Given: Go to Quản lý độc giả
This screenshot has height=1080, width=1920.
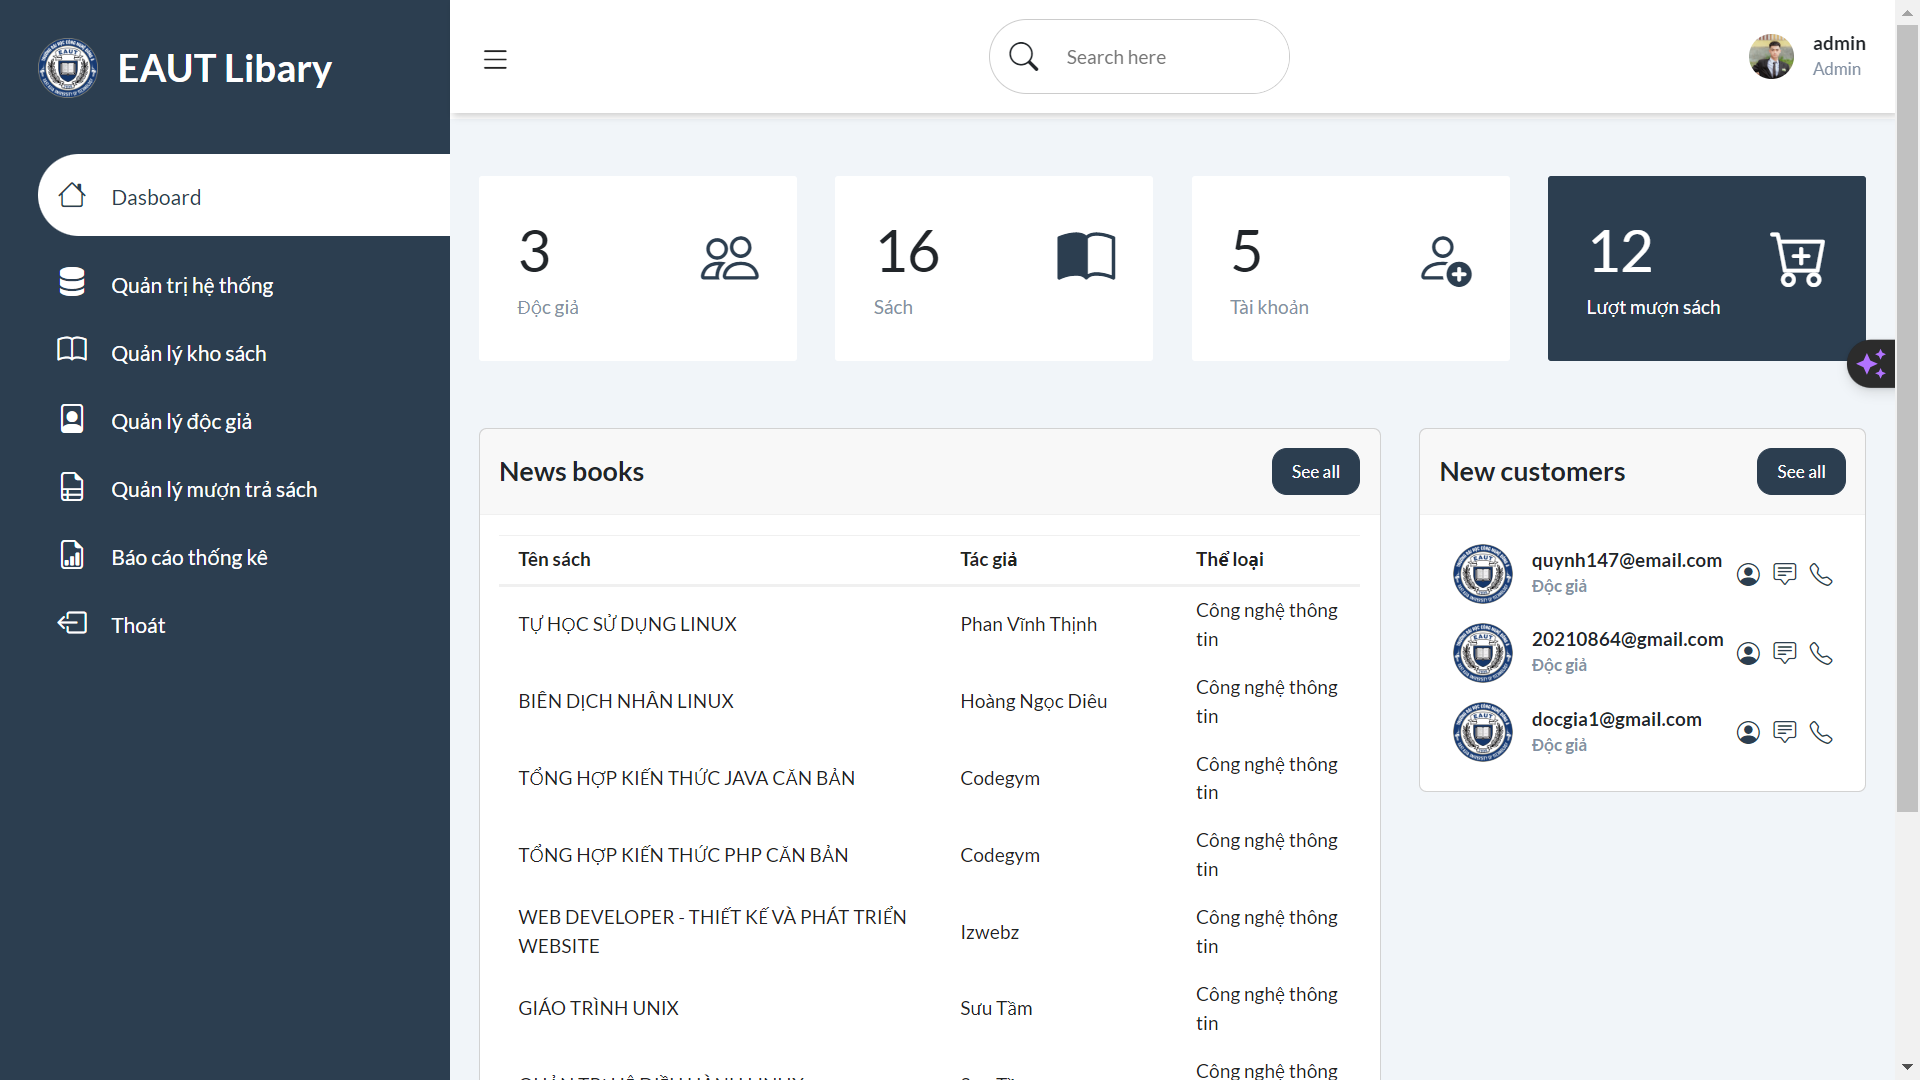Looking at the screenshot, I should click(x=181, y=421).
